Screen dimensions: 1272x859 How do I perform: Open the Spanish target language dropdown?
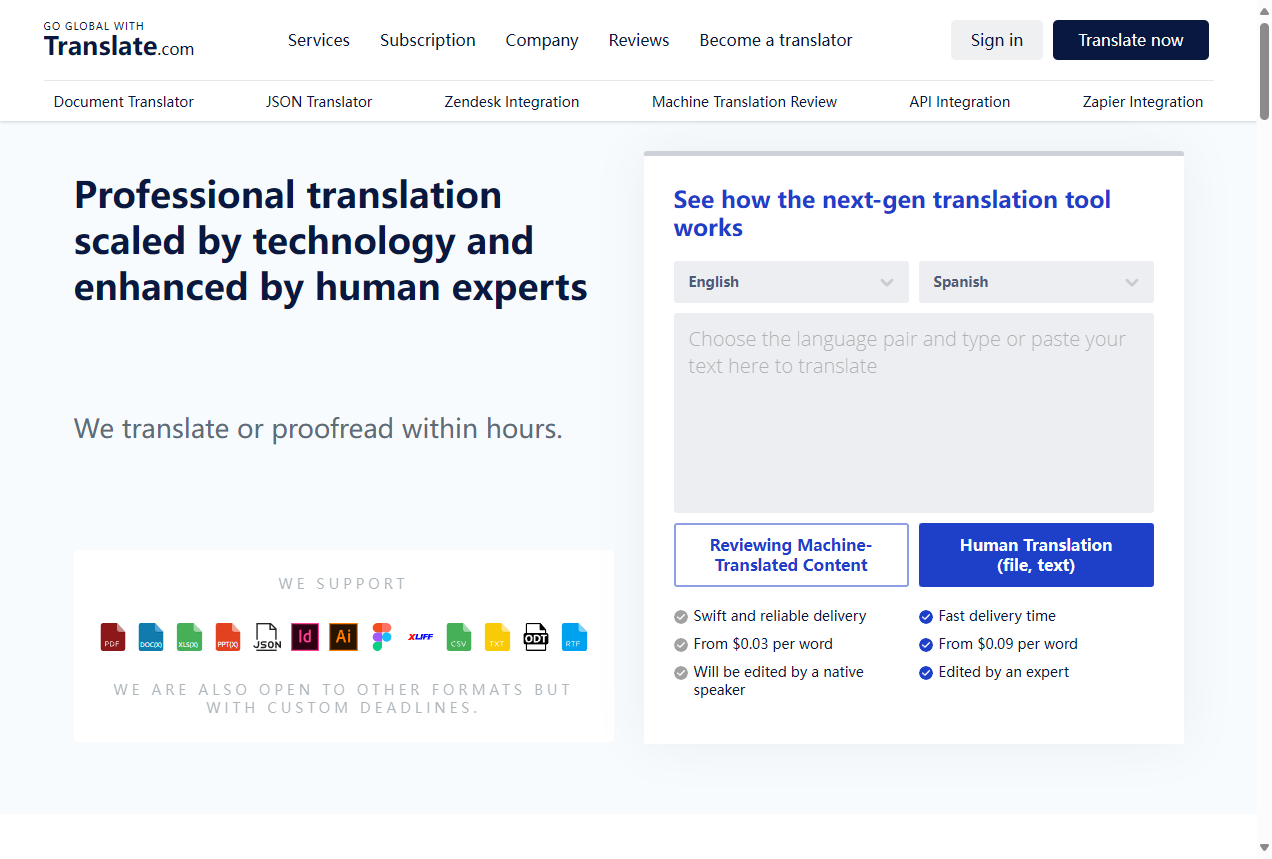pos(1036,282)
